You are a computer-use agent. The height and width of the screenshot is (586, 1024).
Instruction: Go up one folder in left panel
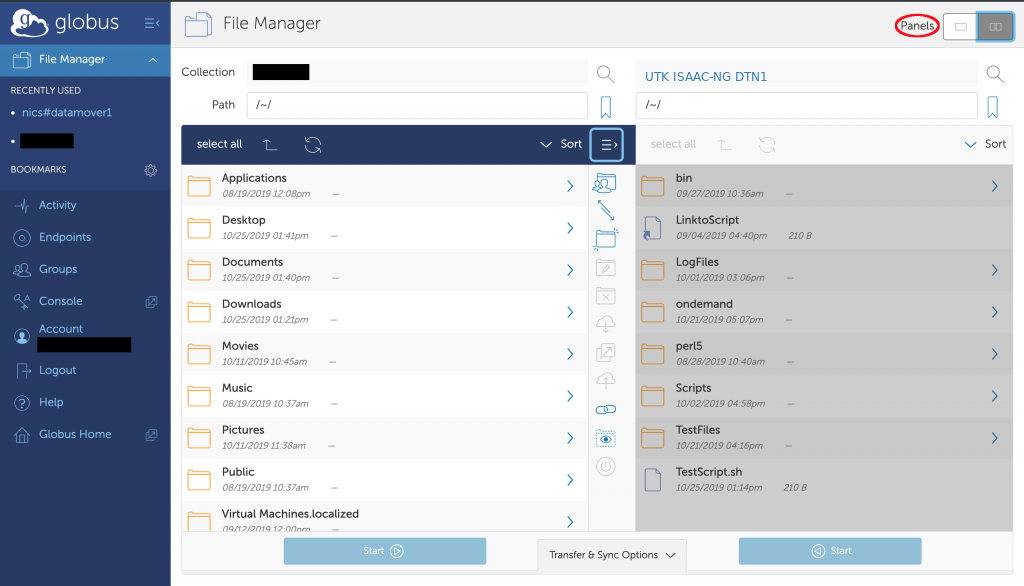(x=270, y=144)
